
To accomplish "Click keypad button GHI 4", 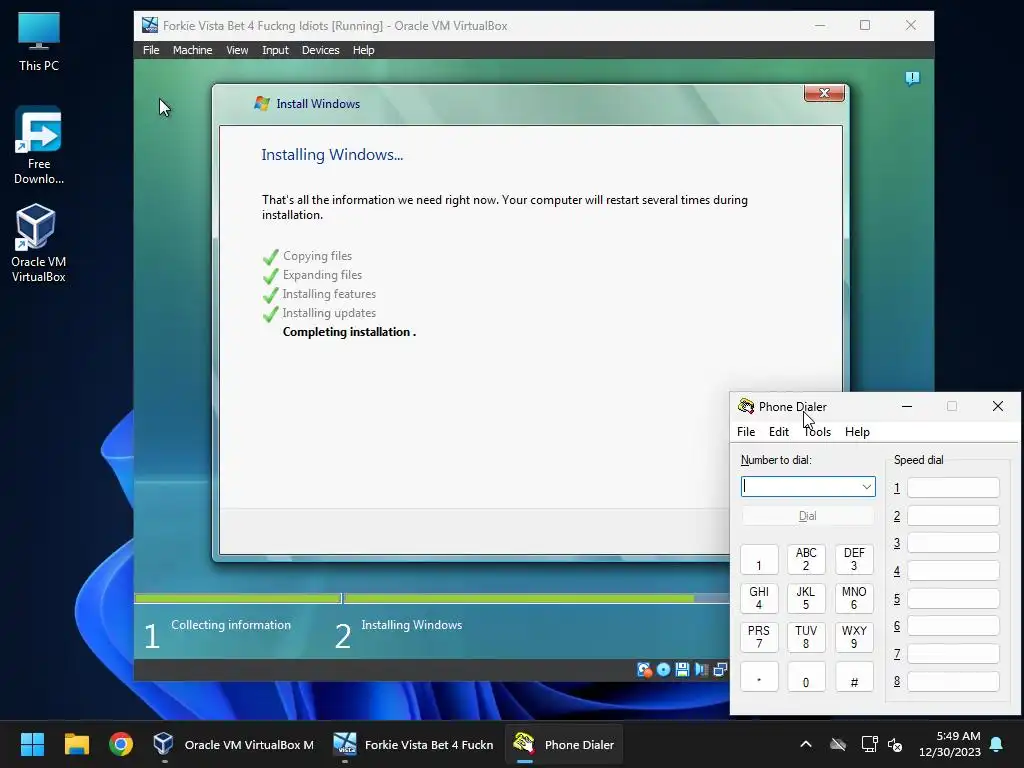I will (x=759, y=598).
